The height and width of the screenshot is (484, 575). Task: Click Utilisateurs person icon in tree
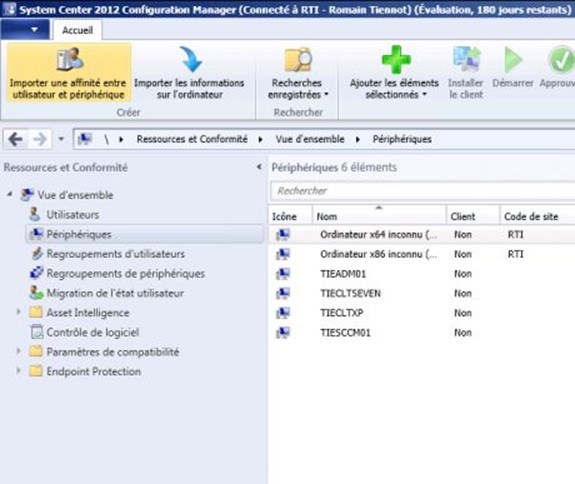(x=35, y=214)
